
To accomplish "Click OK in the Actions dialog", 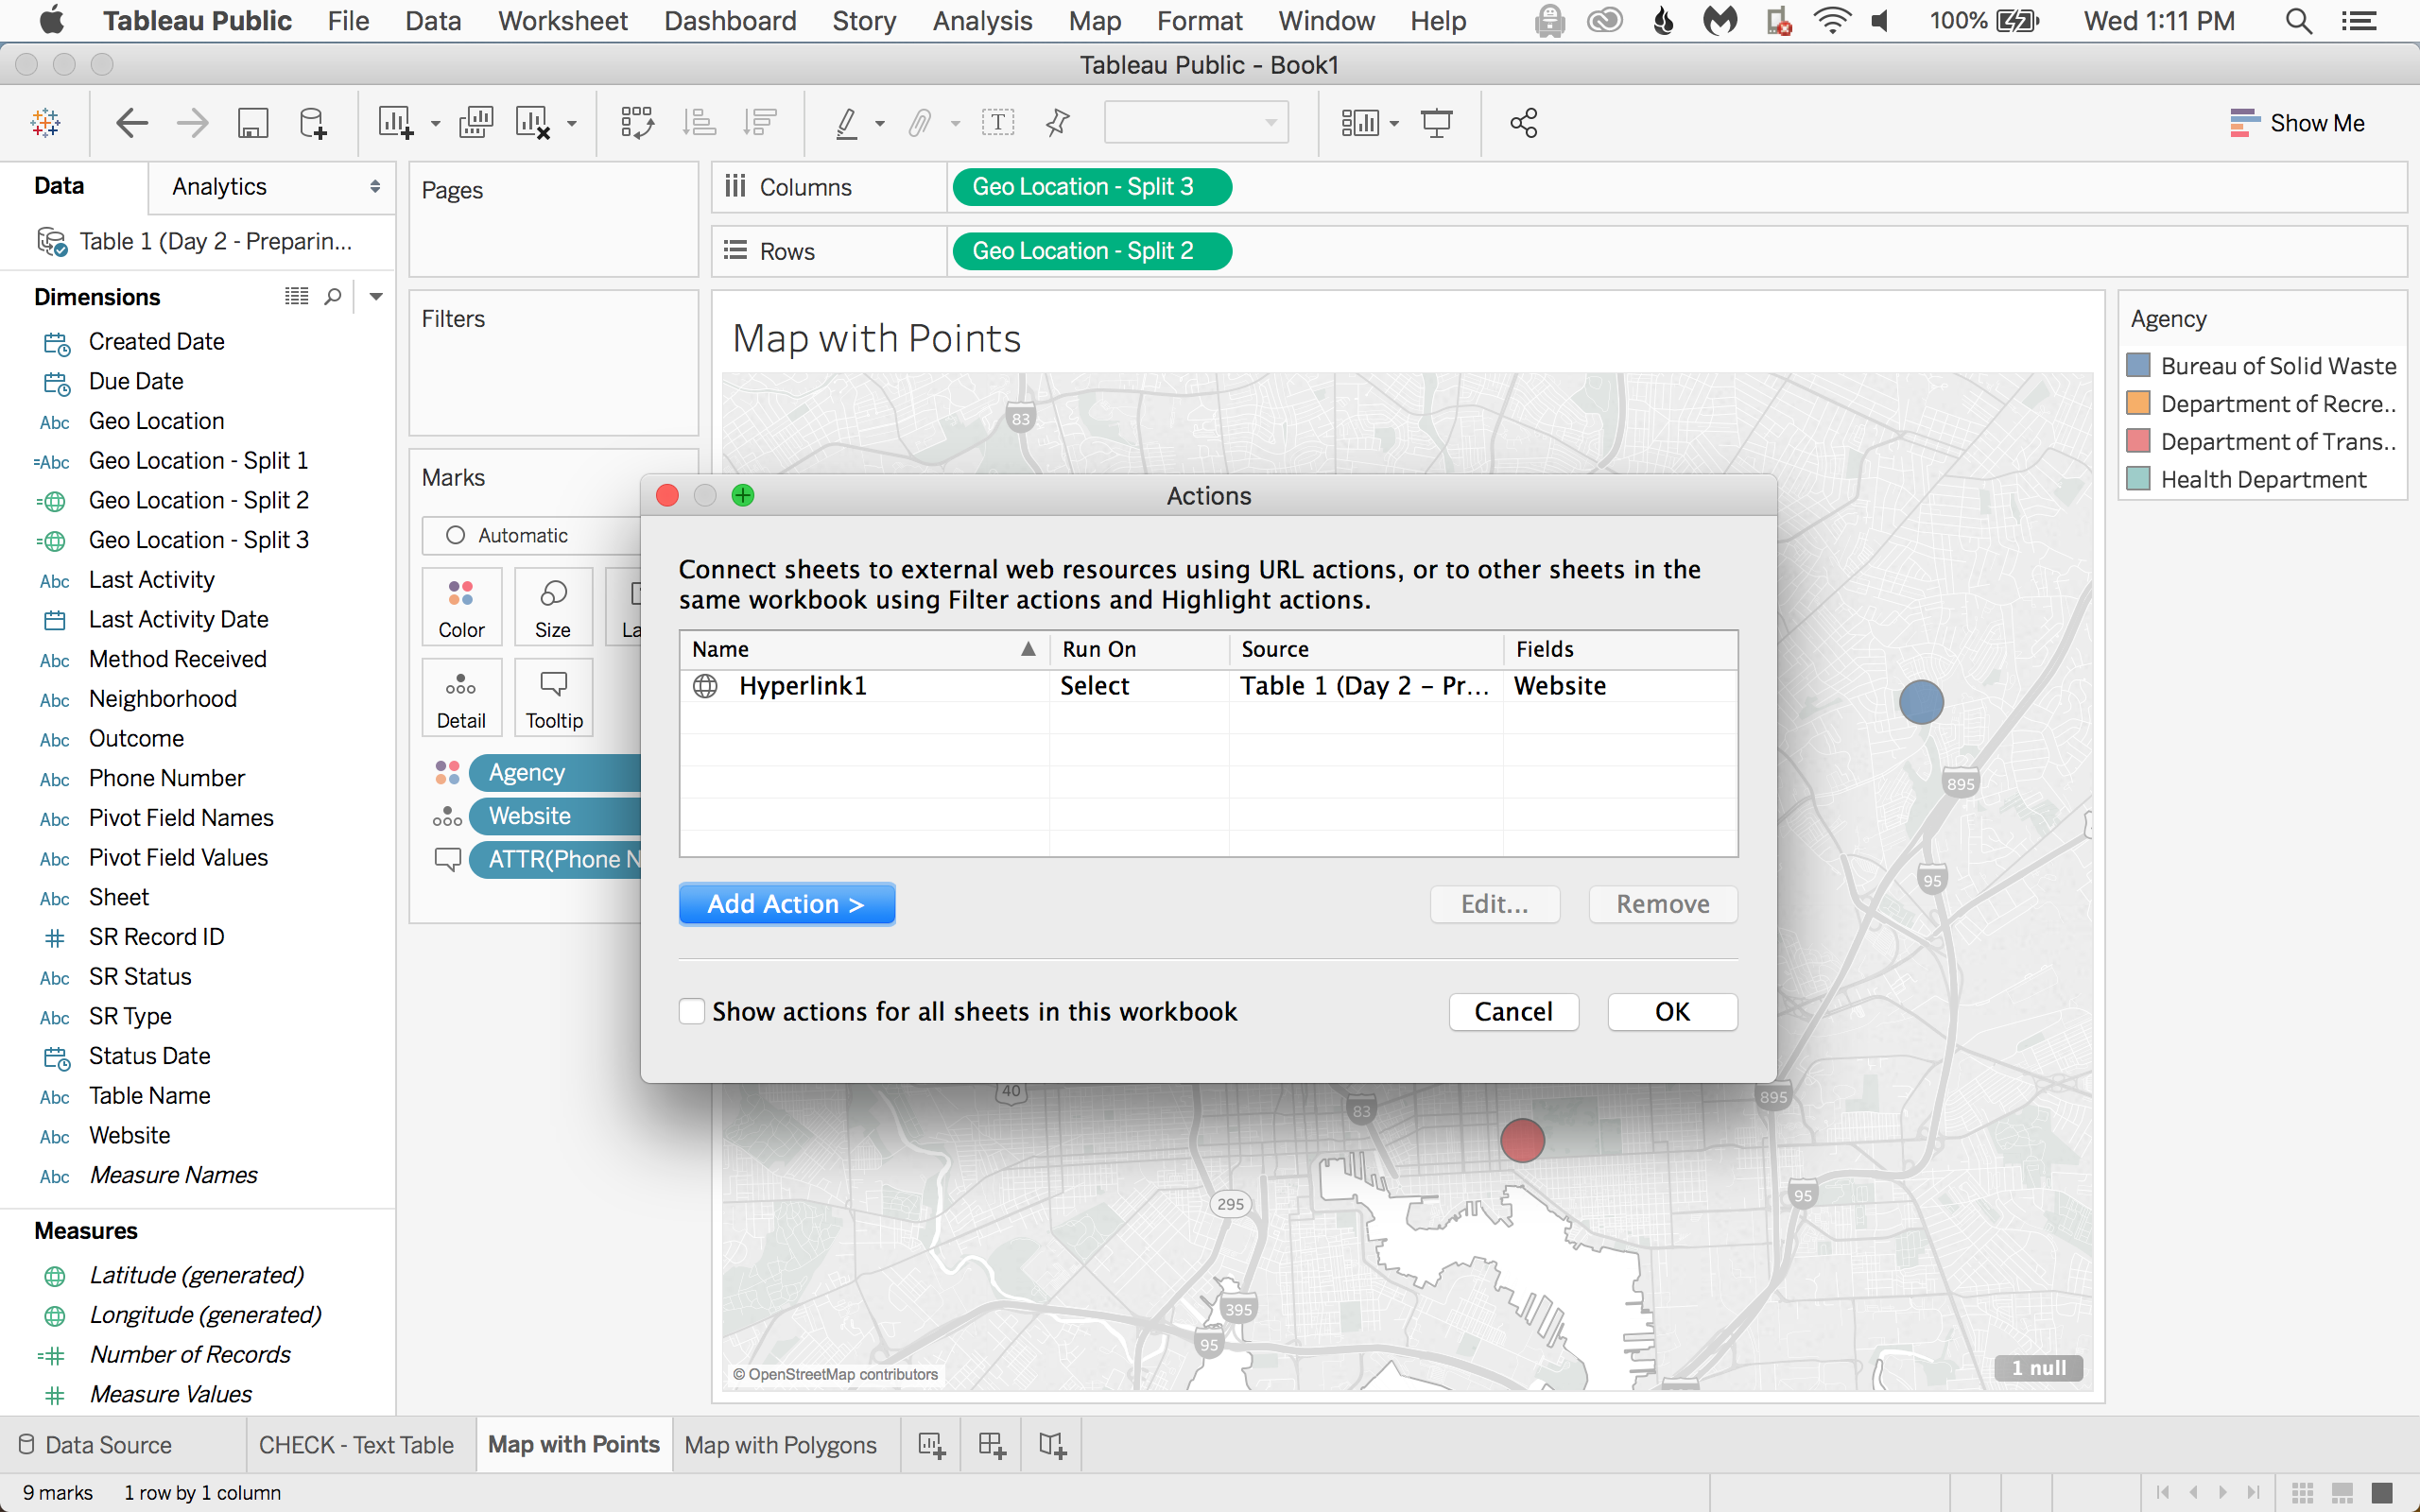I will coord(1672,1011).
